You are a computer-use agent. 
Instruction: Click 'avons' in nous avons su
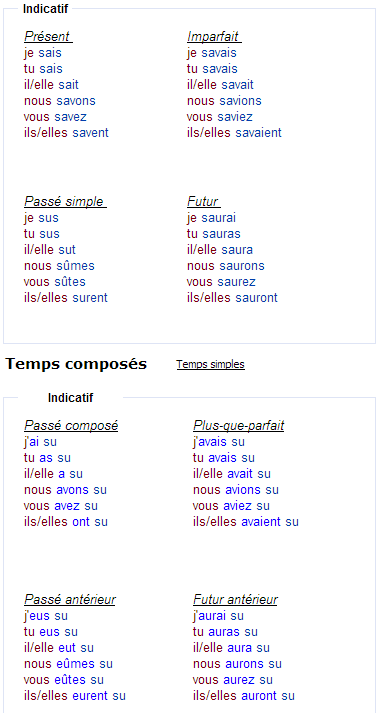click(x=73, y=490)
